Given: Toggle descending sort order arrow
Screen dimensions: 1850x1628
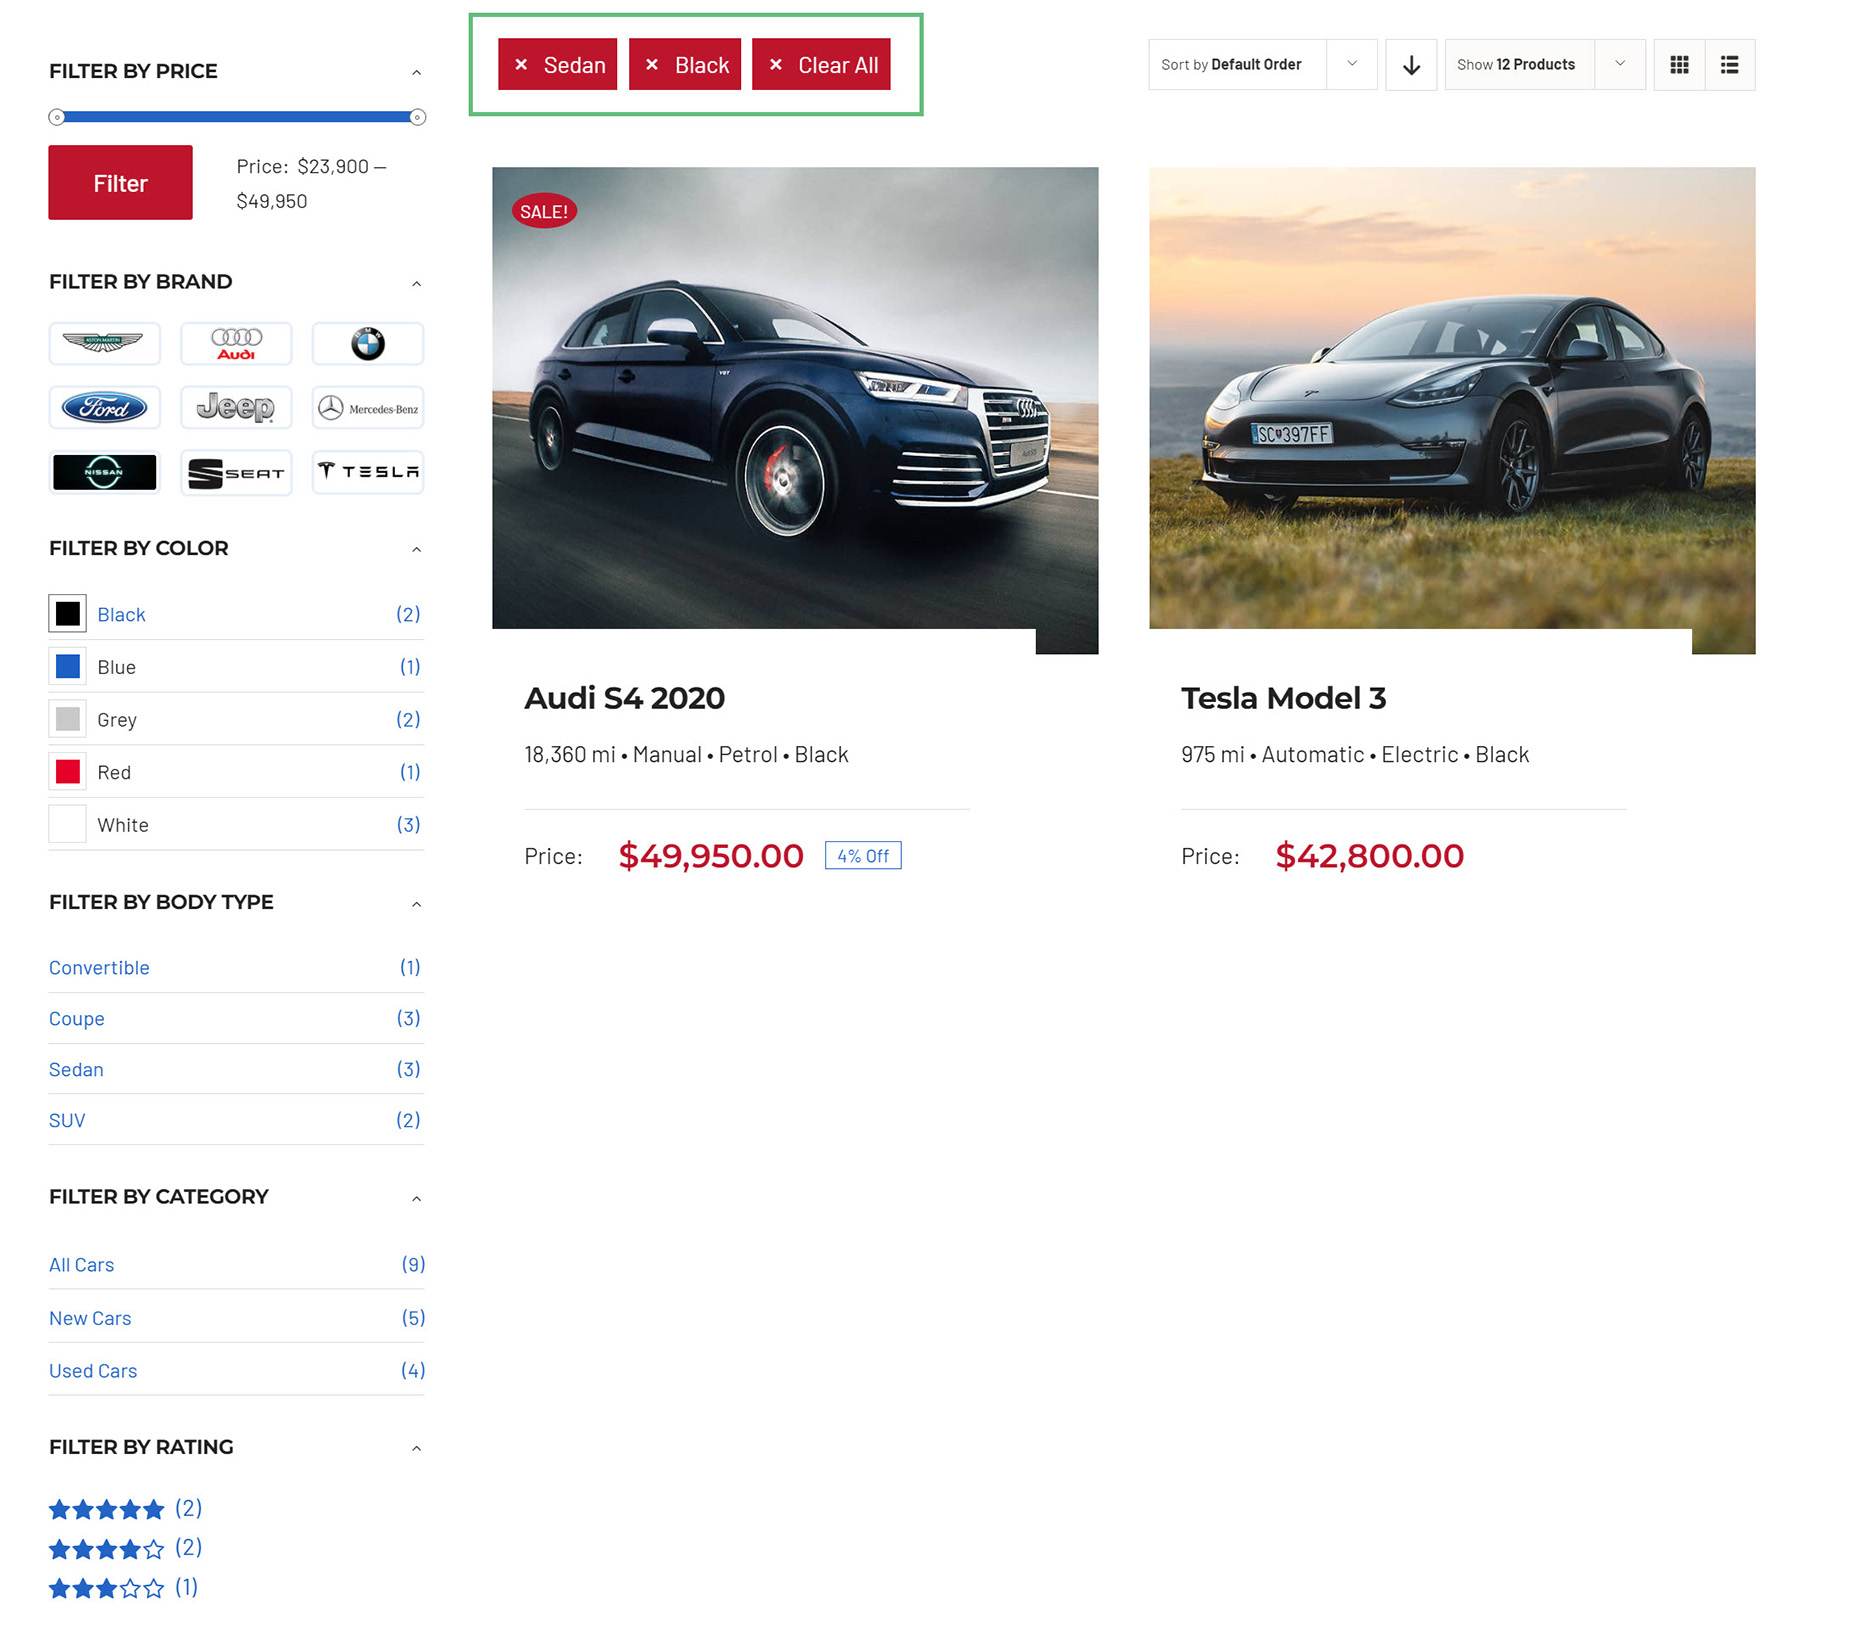Looking at the screenshot, I should tap(1411, 64).
